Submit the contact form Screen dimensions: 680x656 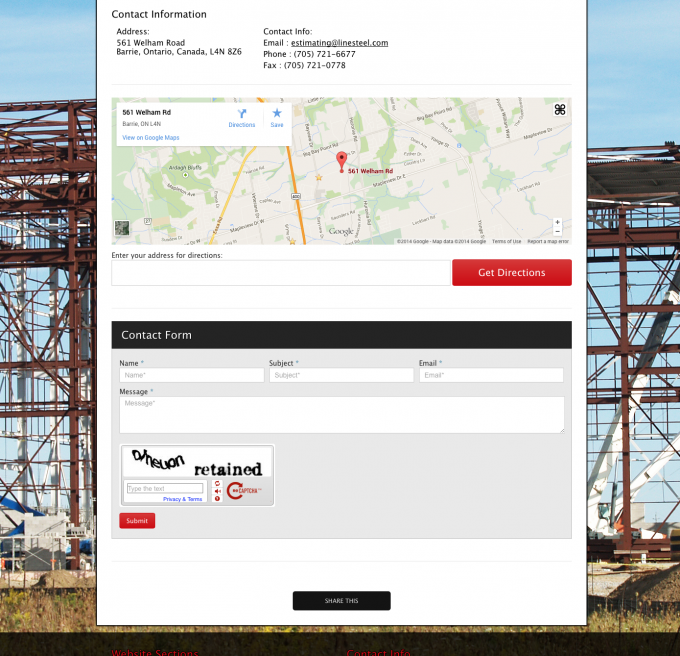(x=137, y=520)
